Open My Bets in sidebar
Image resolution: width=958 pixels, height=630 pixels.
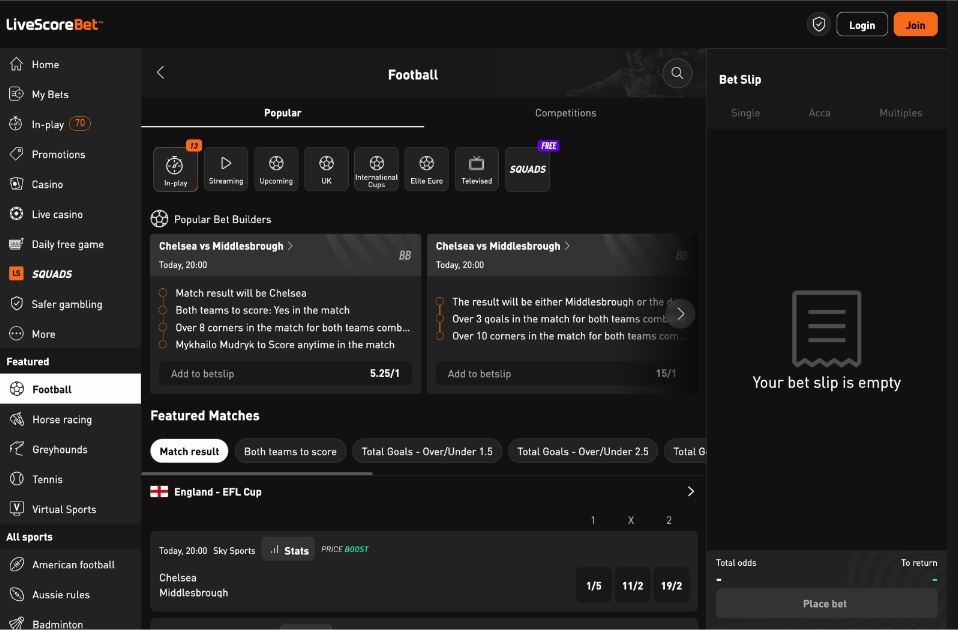coord(70,94)
